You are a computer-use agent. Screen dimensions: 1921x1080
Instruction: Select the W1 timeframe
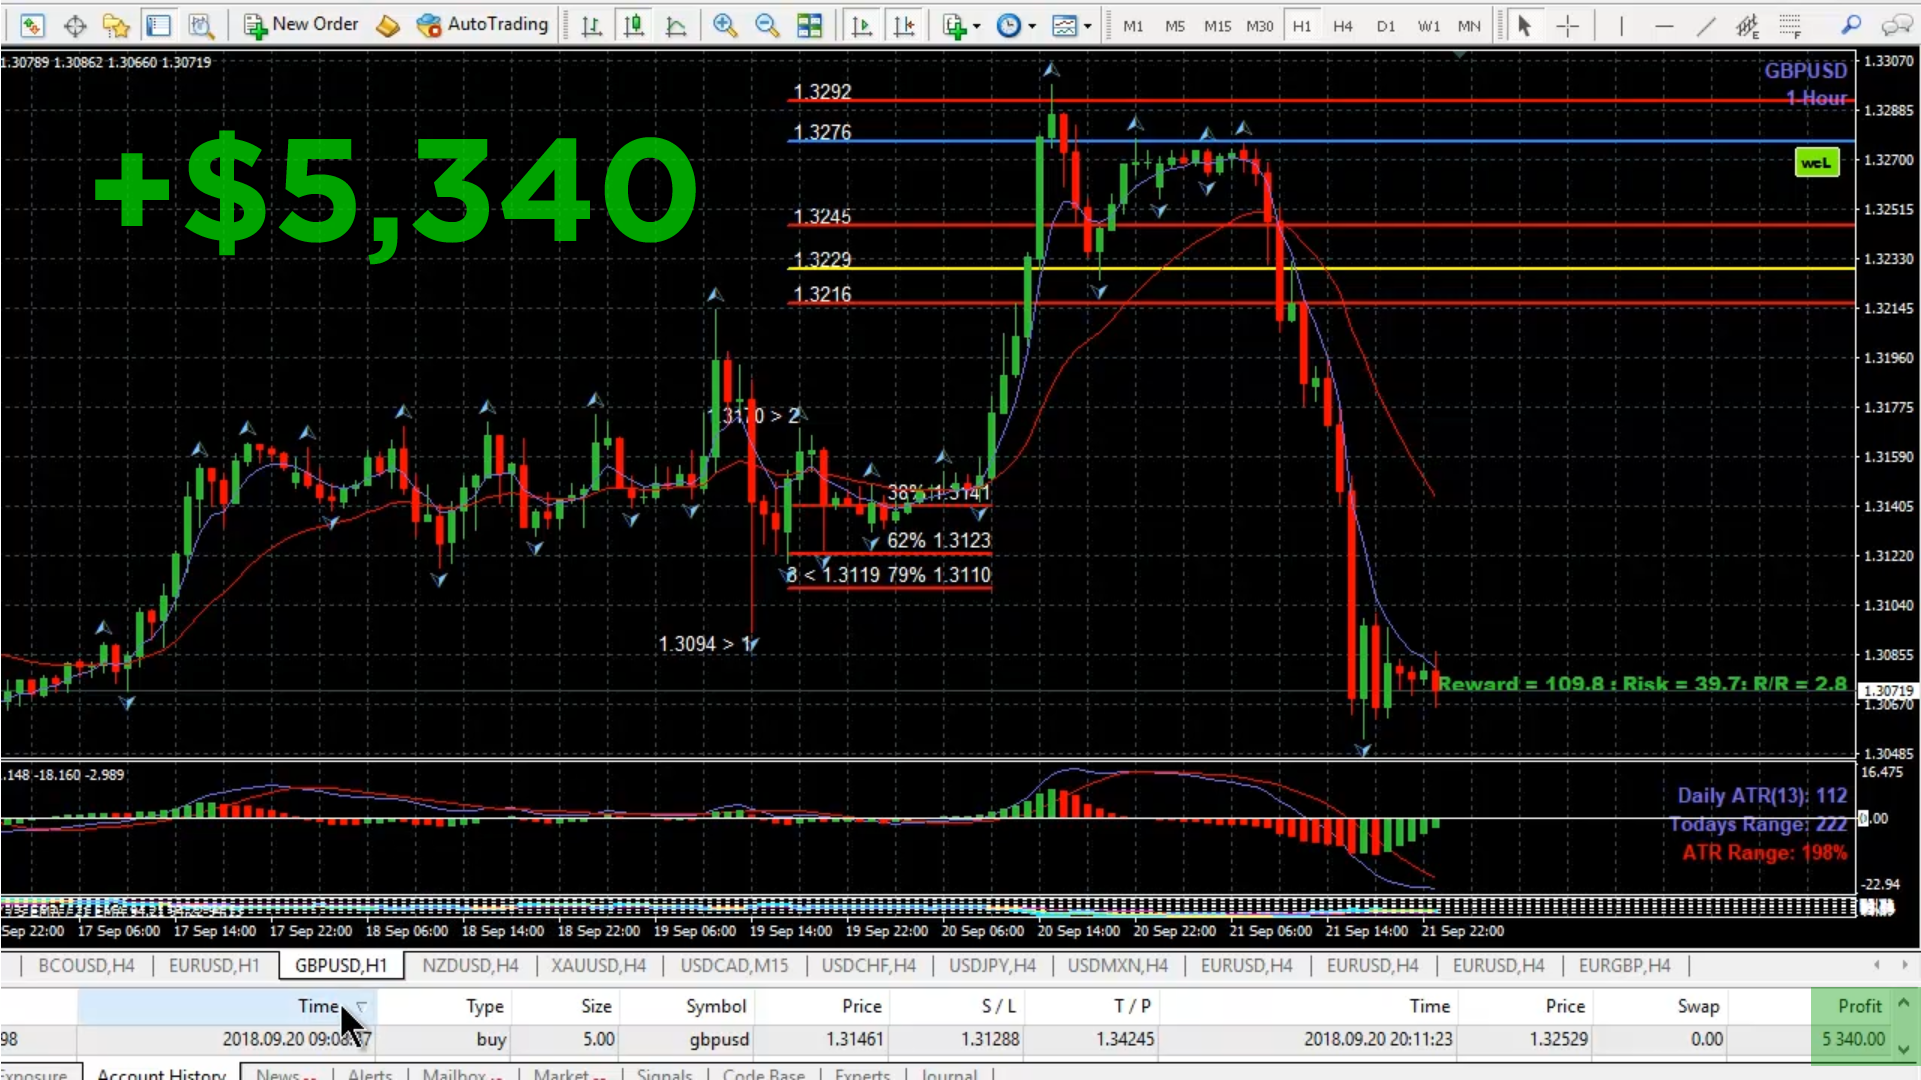(x=1428, y=26)
